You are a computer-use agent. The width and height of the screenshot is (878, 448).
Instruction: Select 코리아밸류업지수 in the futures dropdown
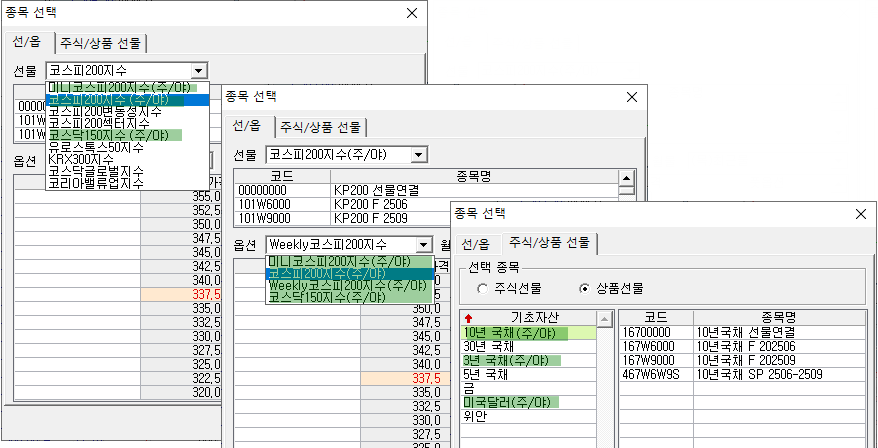click(96, 183)
